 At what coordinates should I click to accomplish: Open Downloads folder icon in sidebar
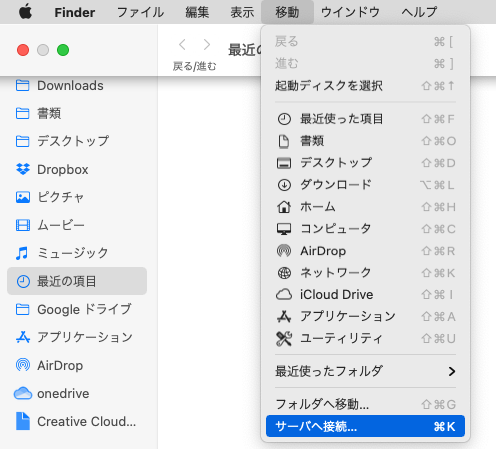(x=23, y=85)
